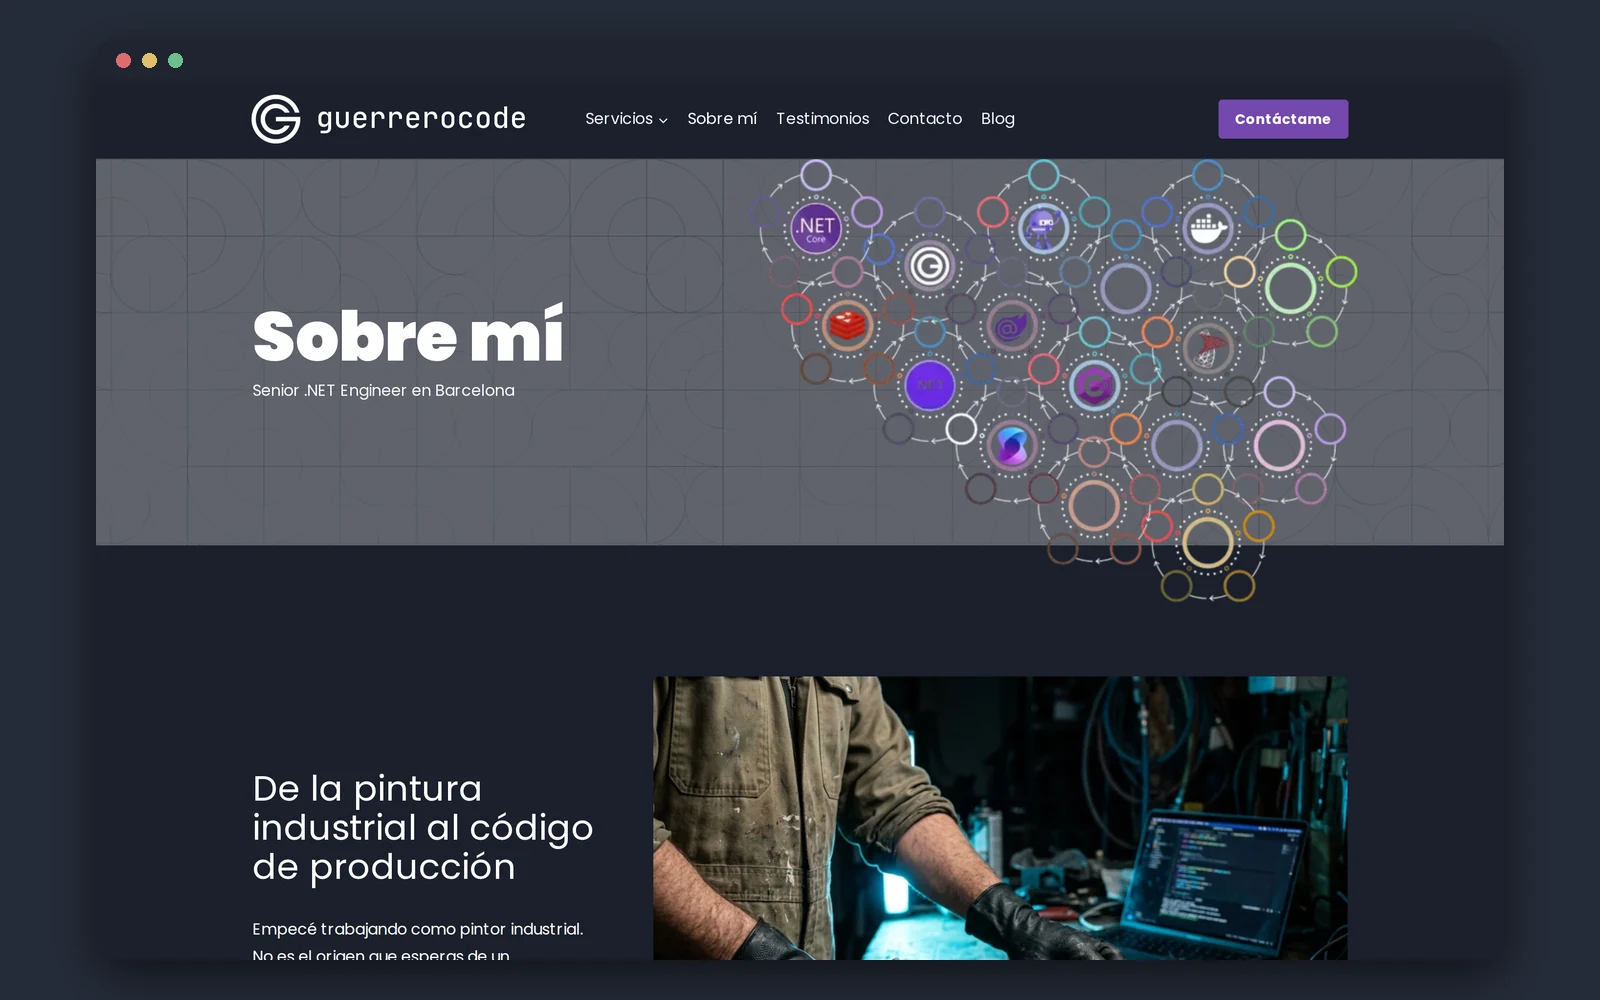
Task: Click the Blazor @ icon bubble
Action: pyautogui.click(x=1011, y=326)
